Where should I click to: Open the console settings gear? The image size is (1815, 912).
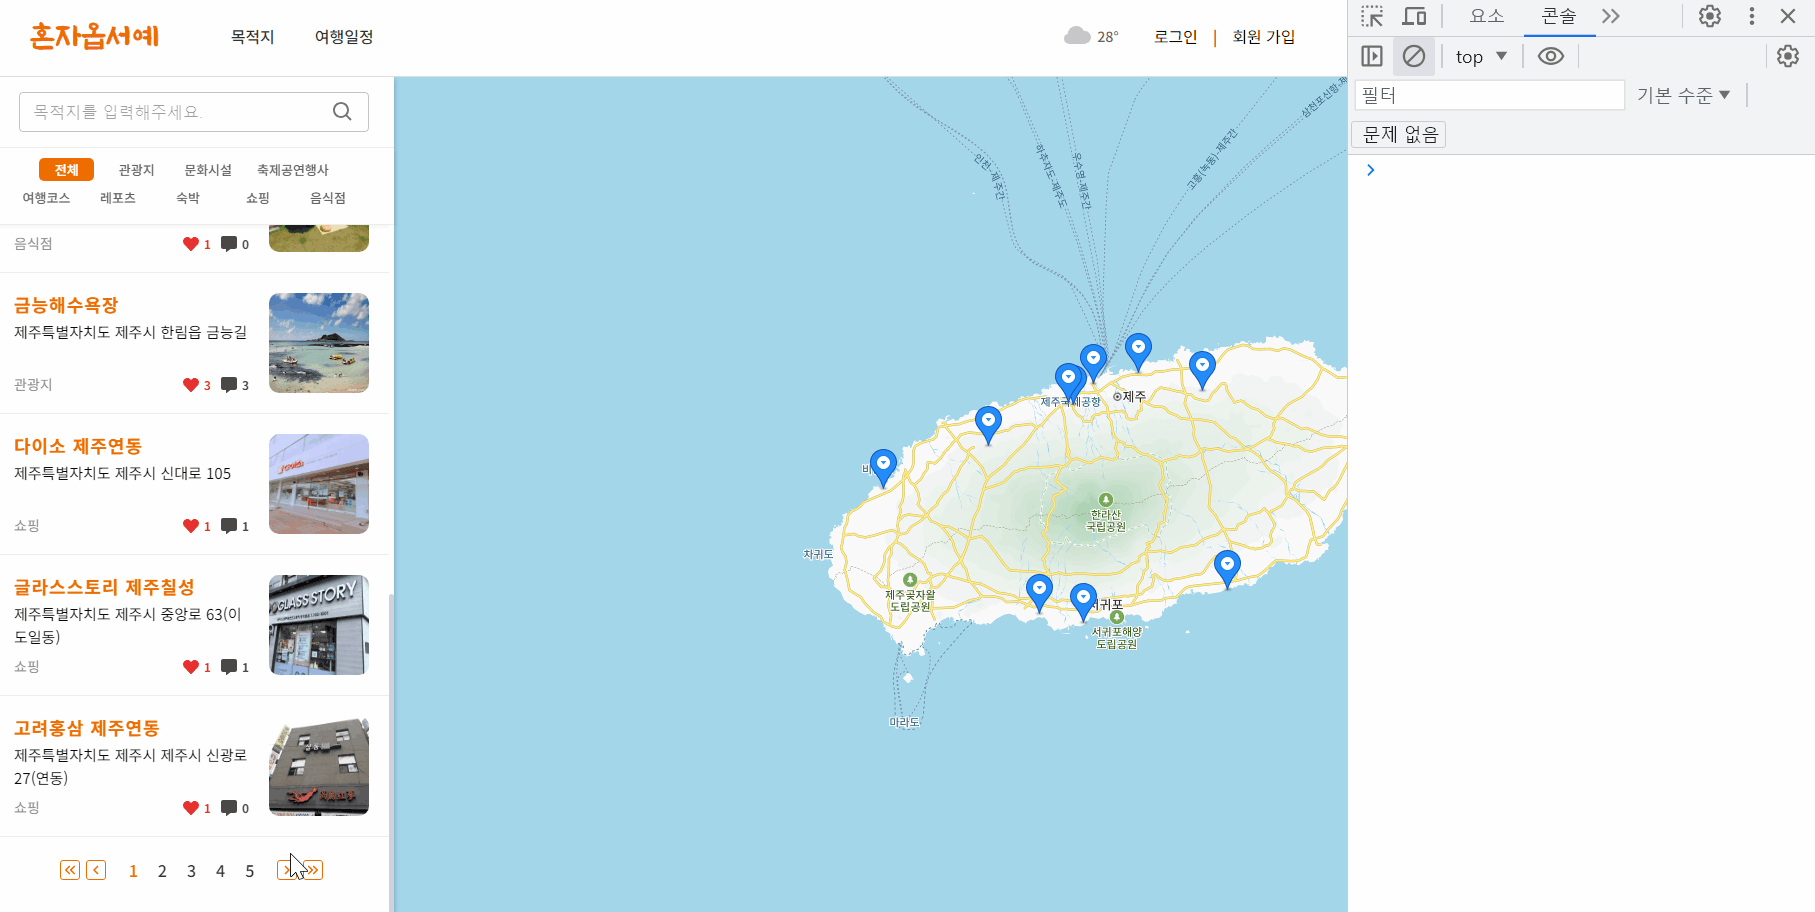coord(1788,56)
